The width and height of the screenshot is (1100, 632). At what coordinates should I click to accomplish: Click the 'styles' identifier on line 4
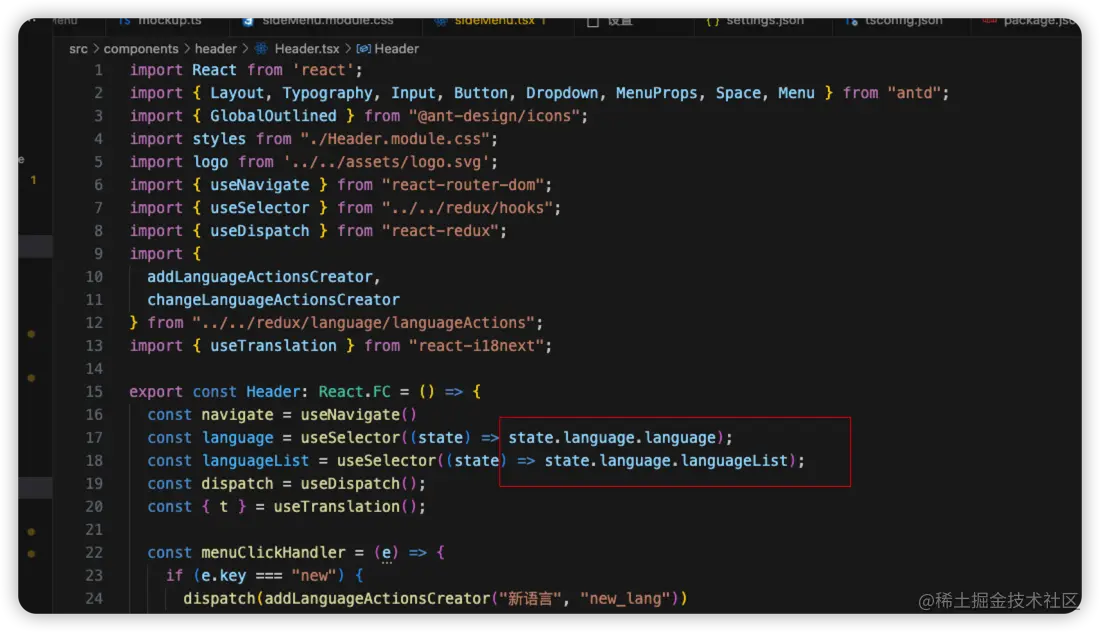(x=219, y=139)
